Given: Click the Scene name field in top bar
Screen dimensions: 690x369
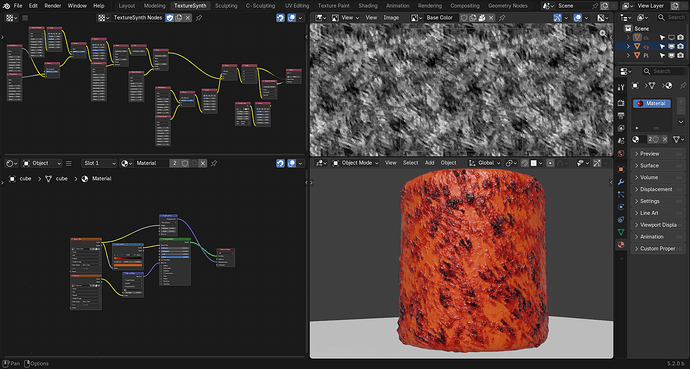Looking at the screenshot, I should pyautogui.click(x=573, y=6).
